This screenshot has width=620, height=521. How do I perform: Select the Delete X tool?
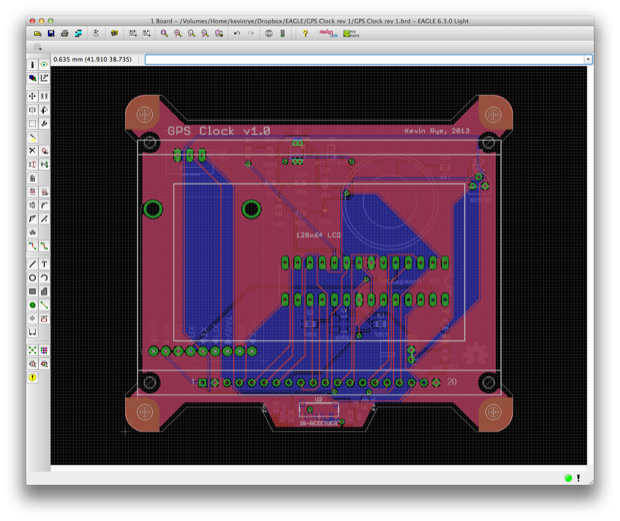(32, 151)
